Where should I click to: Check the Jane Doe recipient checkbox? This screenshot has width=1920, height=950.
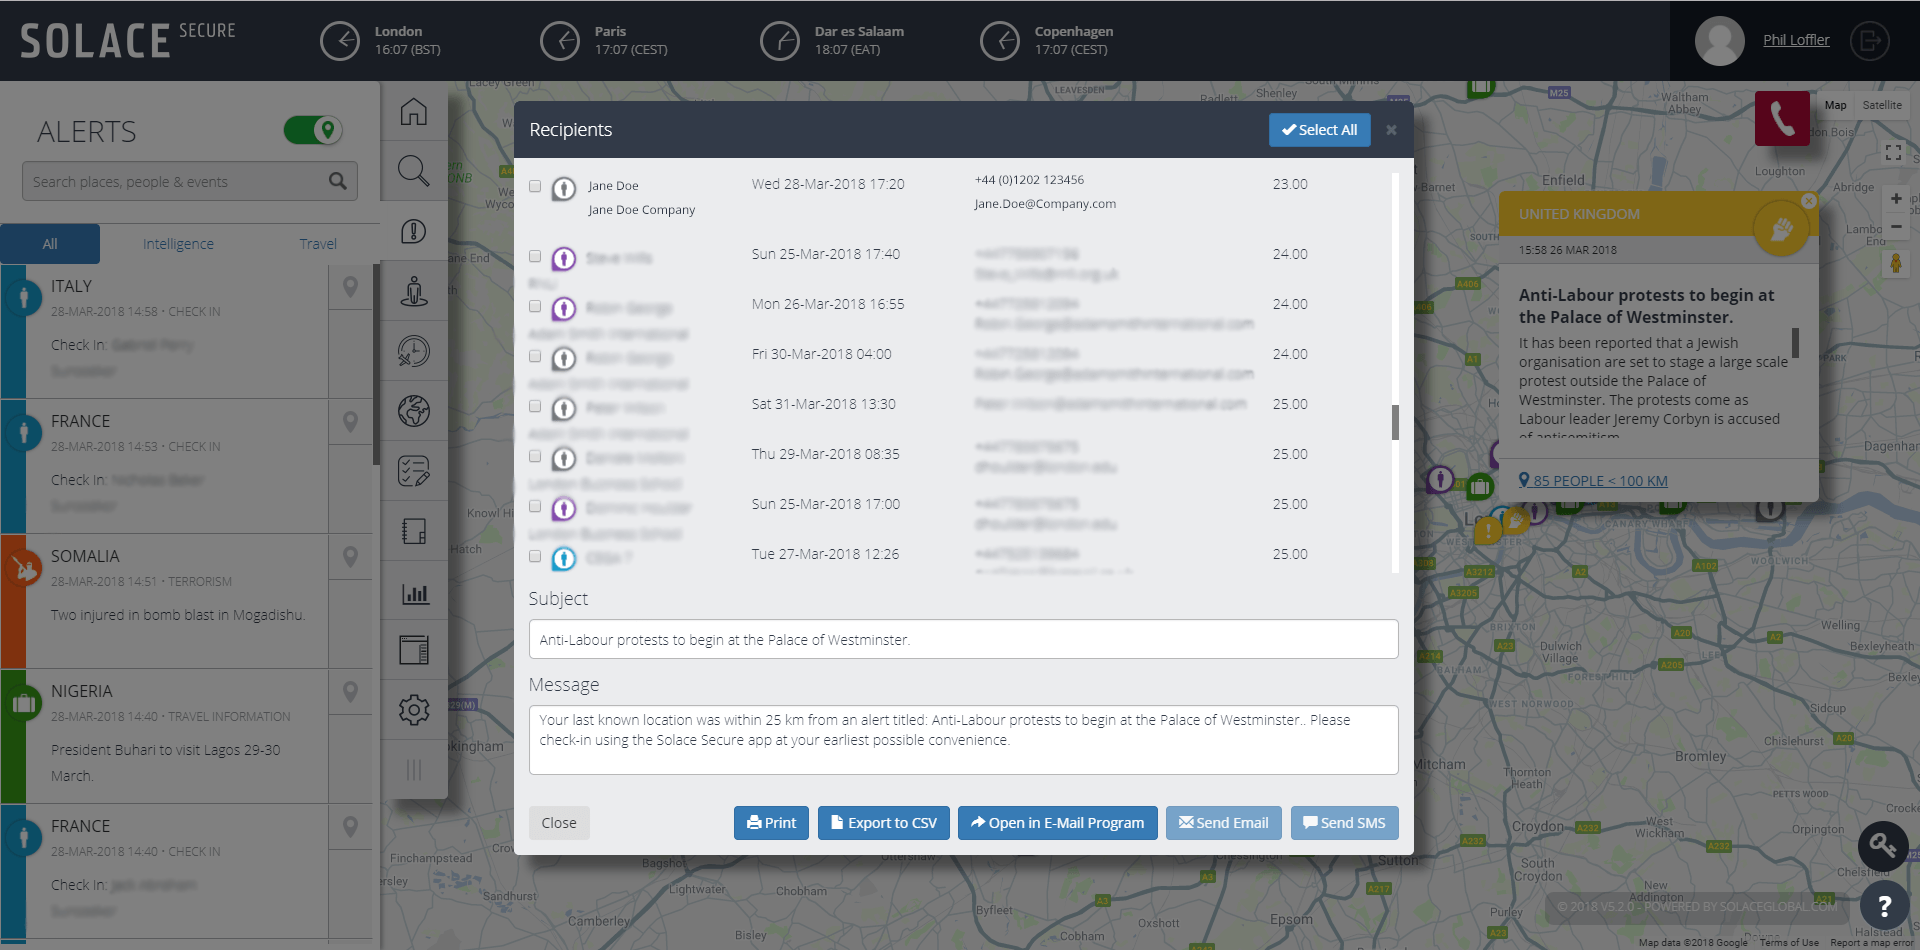535,186
